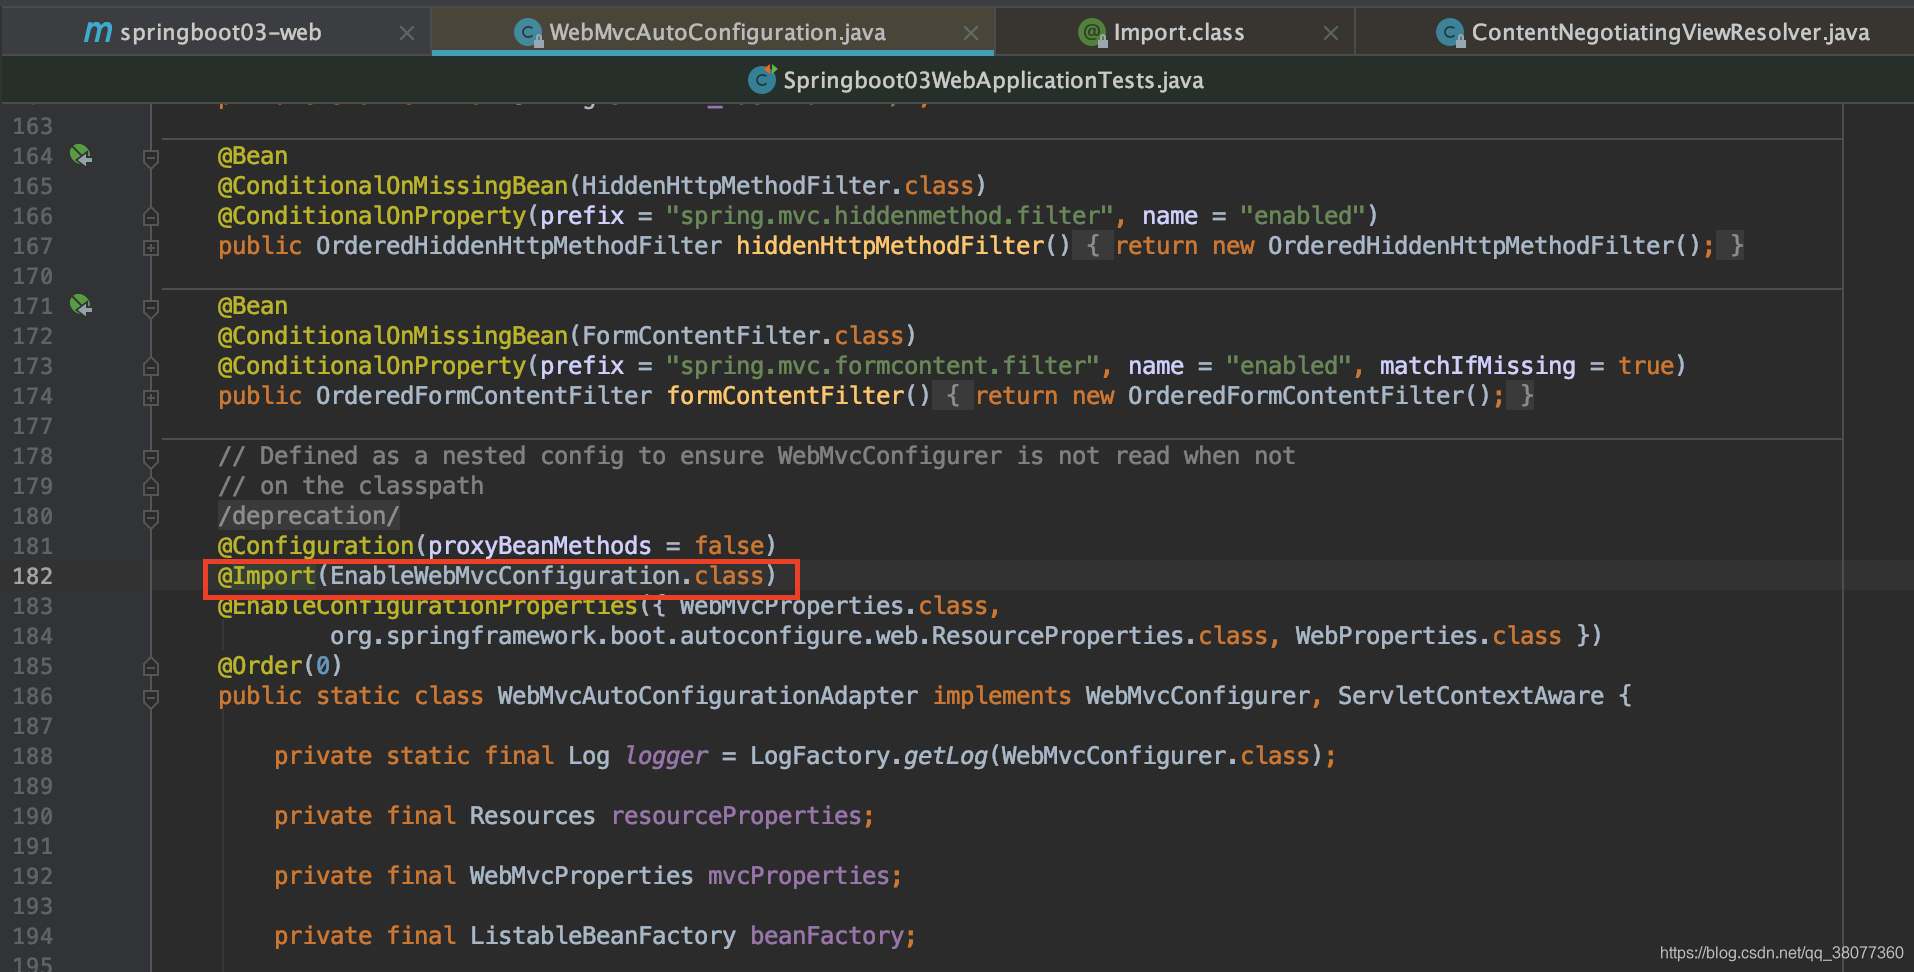This screenshot has height=972, width=1914.
Task: Select the WebMvcAutoConfiguration.java tab
Action: (714, 32)
